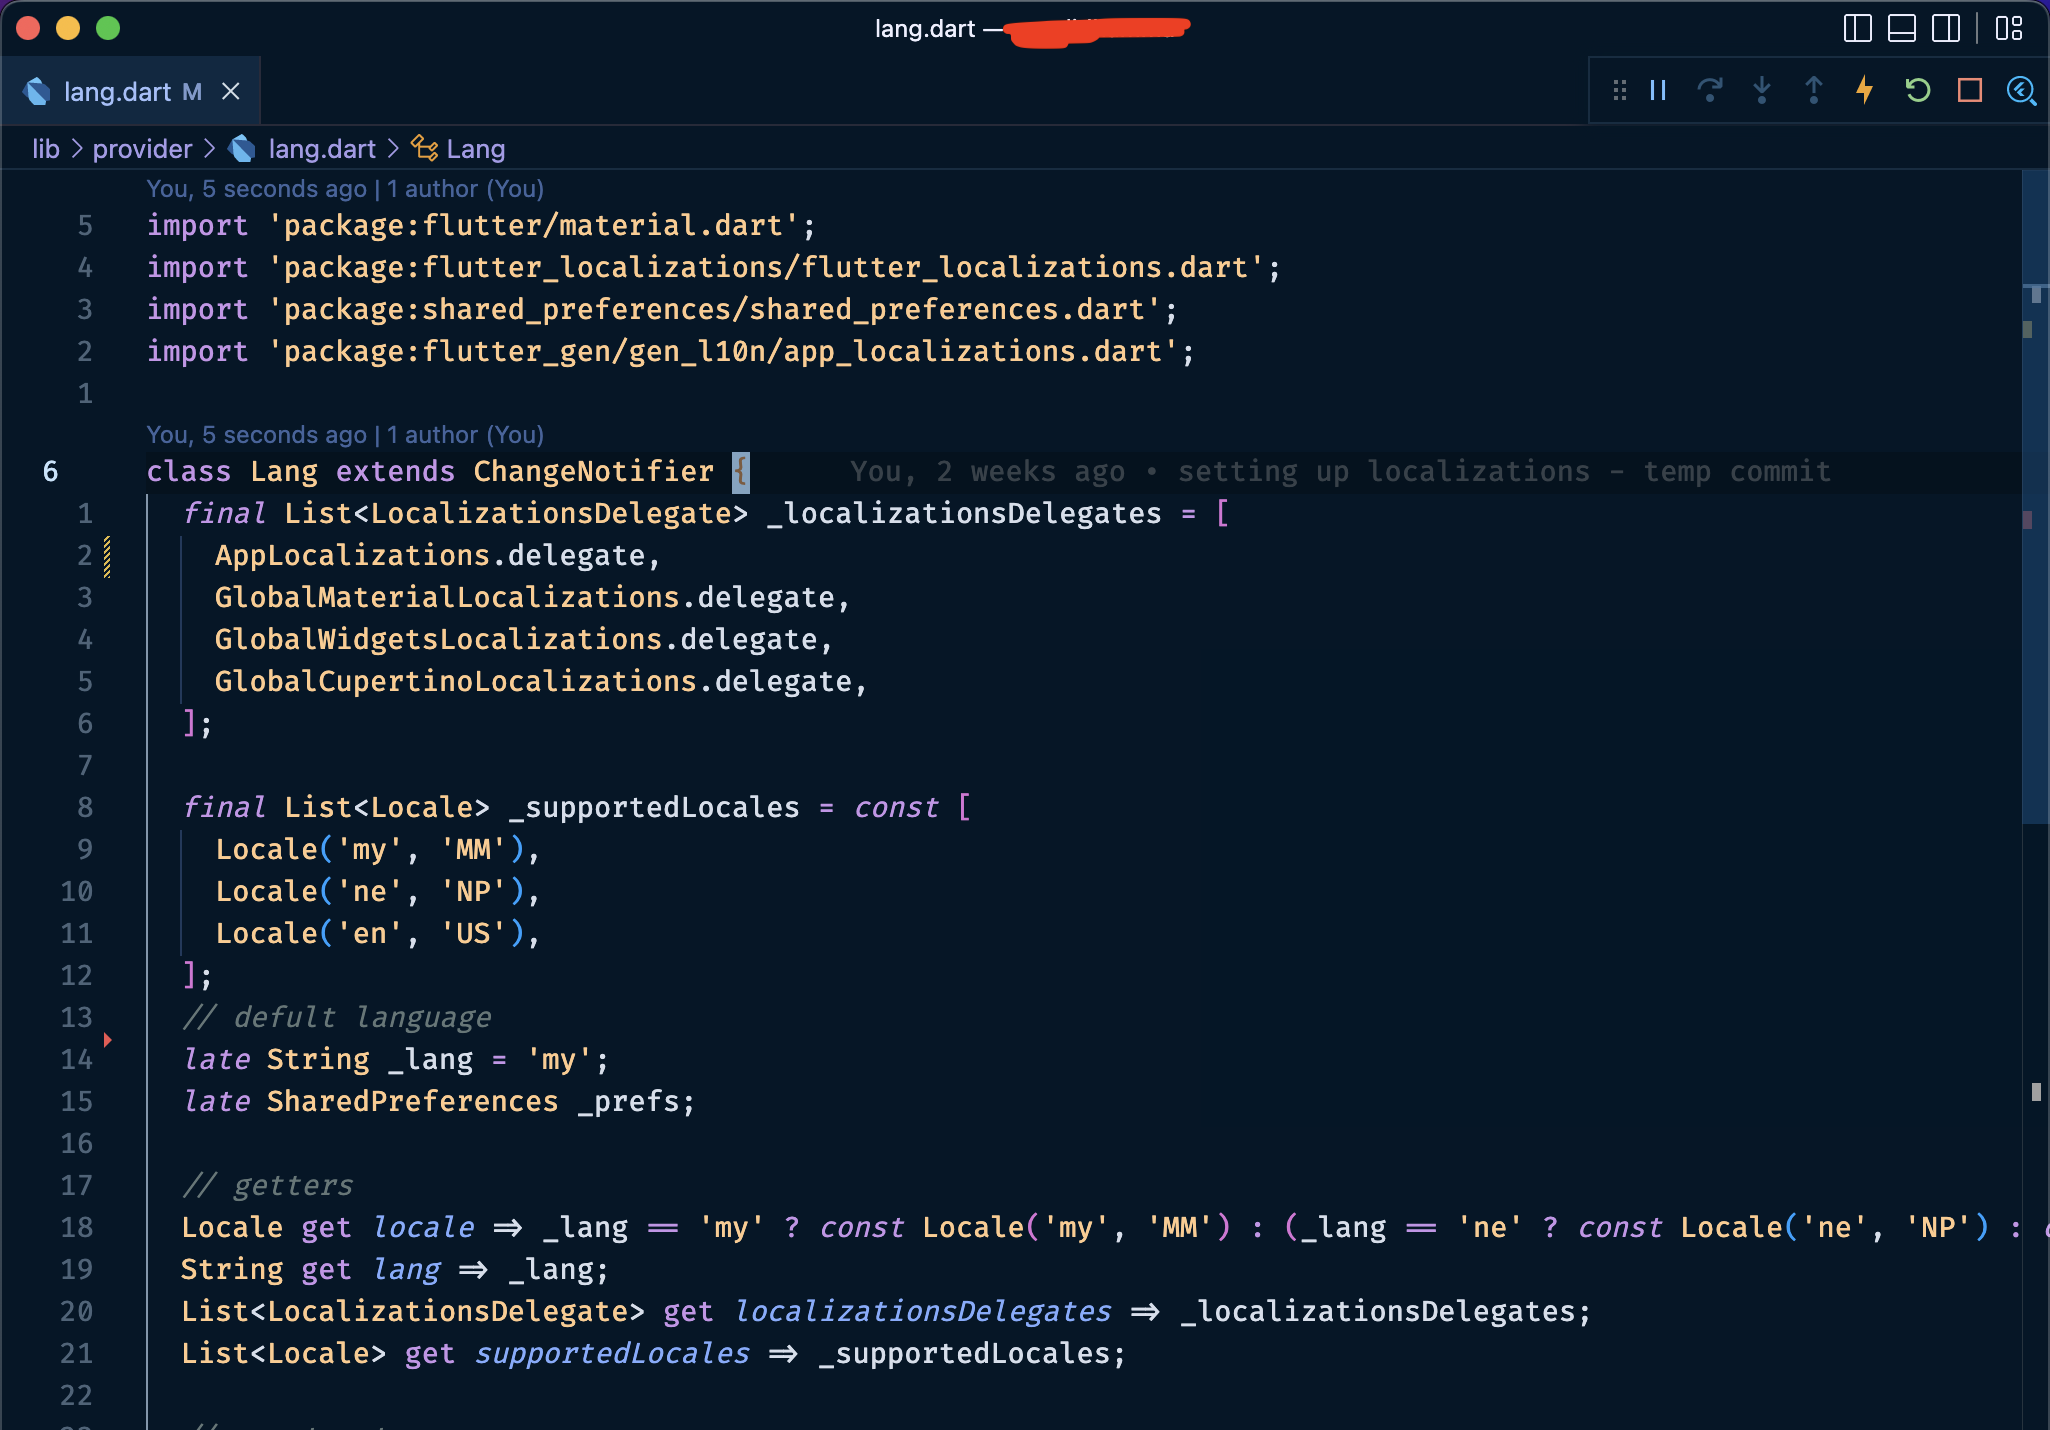Toggle primary side bar visibility
The image size is (2050, 1430).
point(1857,28)
